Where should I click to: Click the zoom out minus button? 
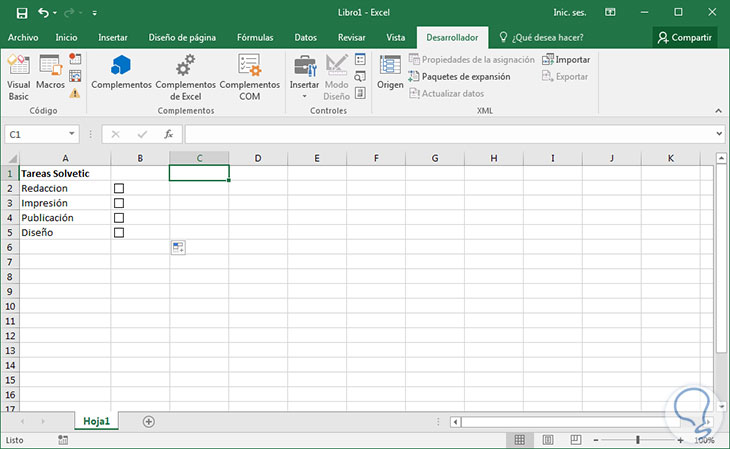point(596,440)
